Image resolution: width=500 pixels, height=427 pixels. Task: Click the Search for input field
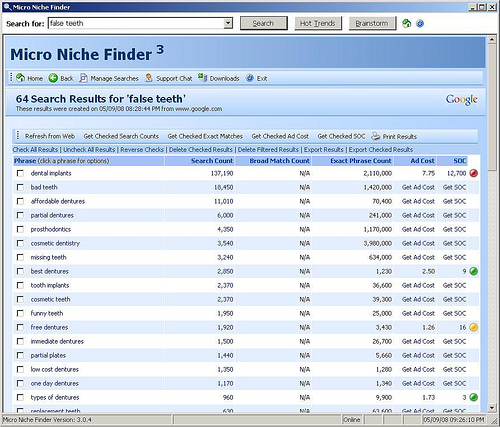[136, 23]
